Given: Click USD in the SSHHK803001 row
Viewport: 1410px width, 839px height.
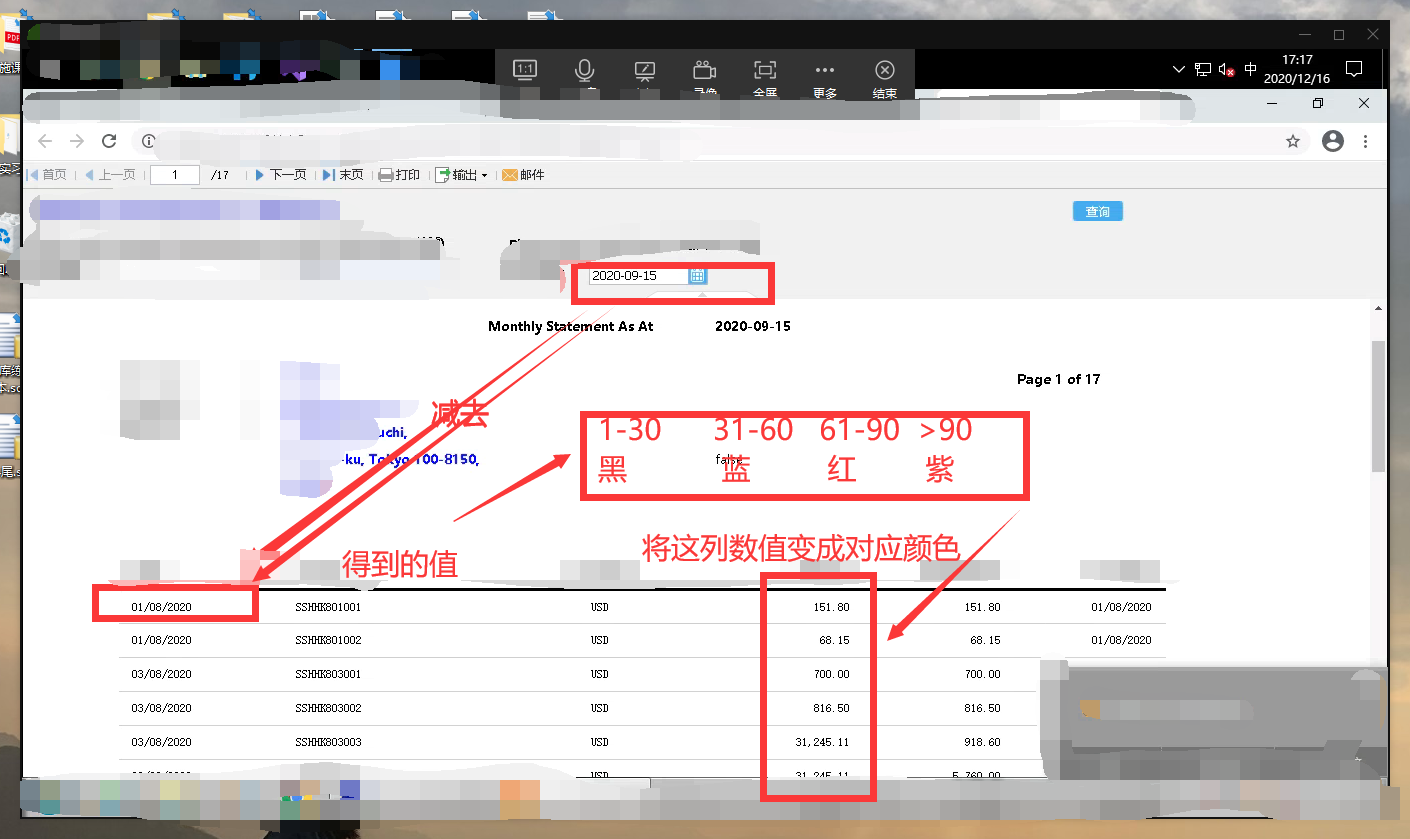Looking at the screenshot, I should [x=600, y=674].
